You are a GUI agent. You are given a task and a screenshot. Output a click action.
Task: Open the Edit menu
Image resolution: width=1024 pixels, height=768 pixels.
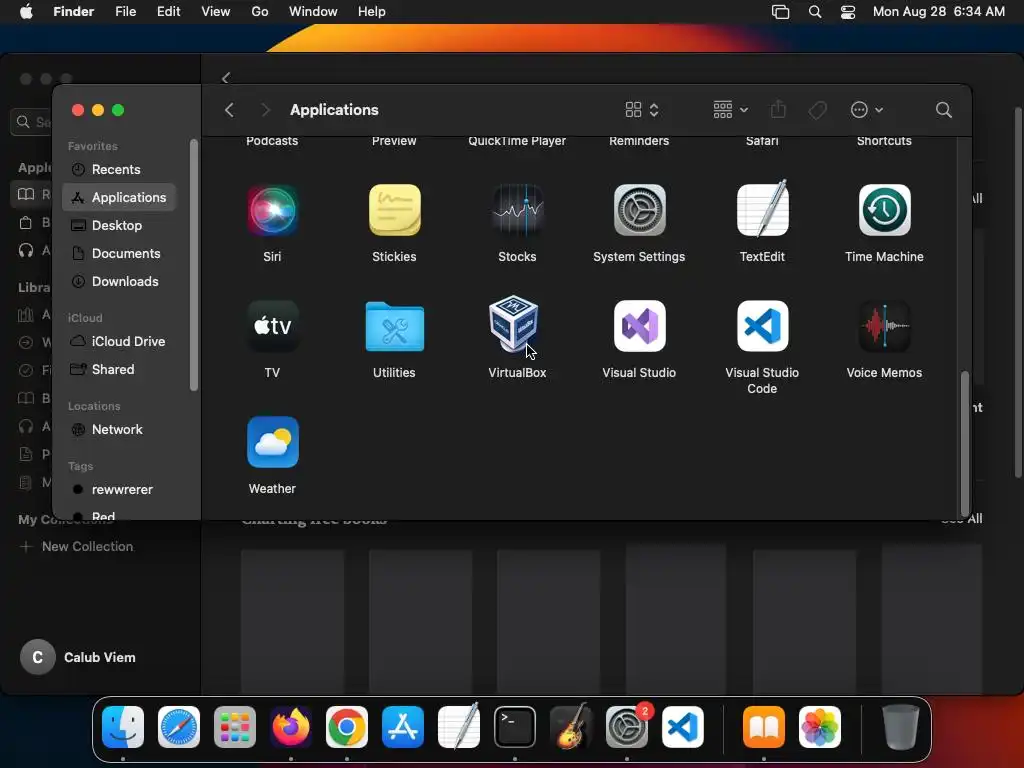(168, 12)
